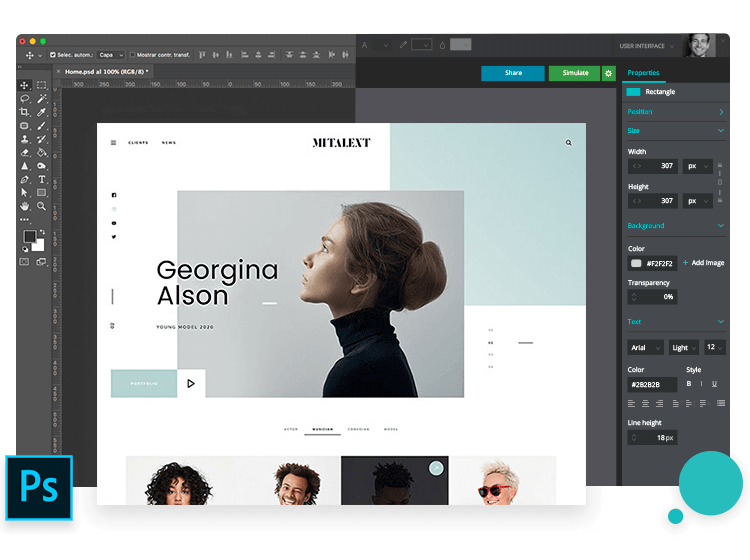Toggle the Selec. autom. checkbox
Viewport: 750px width, 560px height.
pos(53,55)
